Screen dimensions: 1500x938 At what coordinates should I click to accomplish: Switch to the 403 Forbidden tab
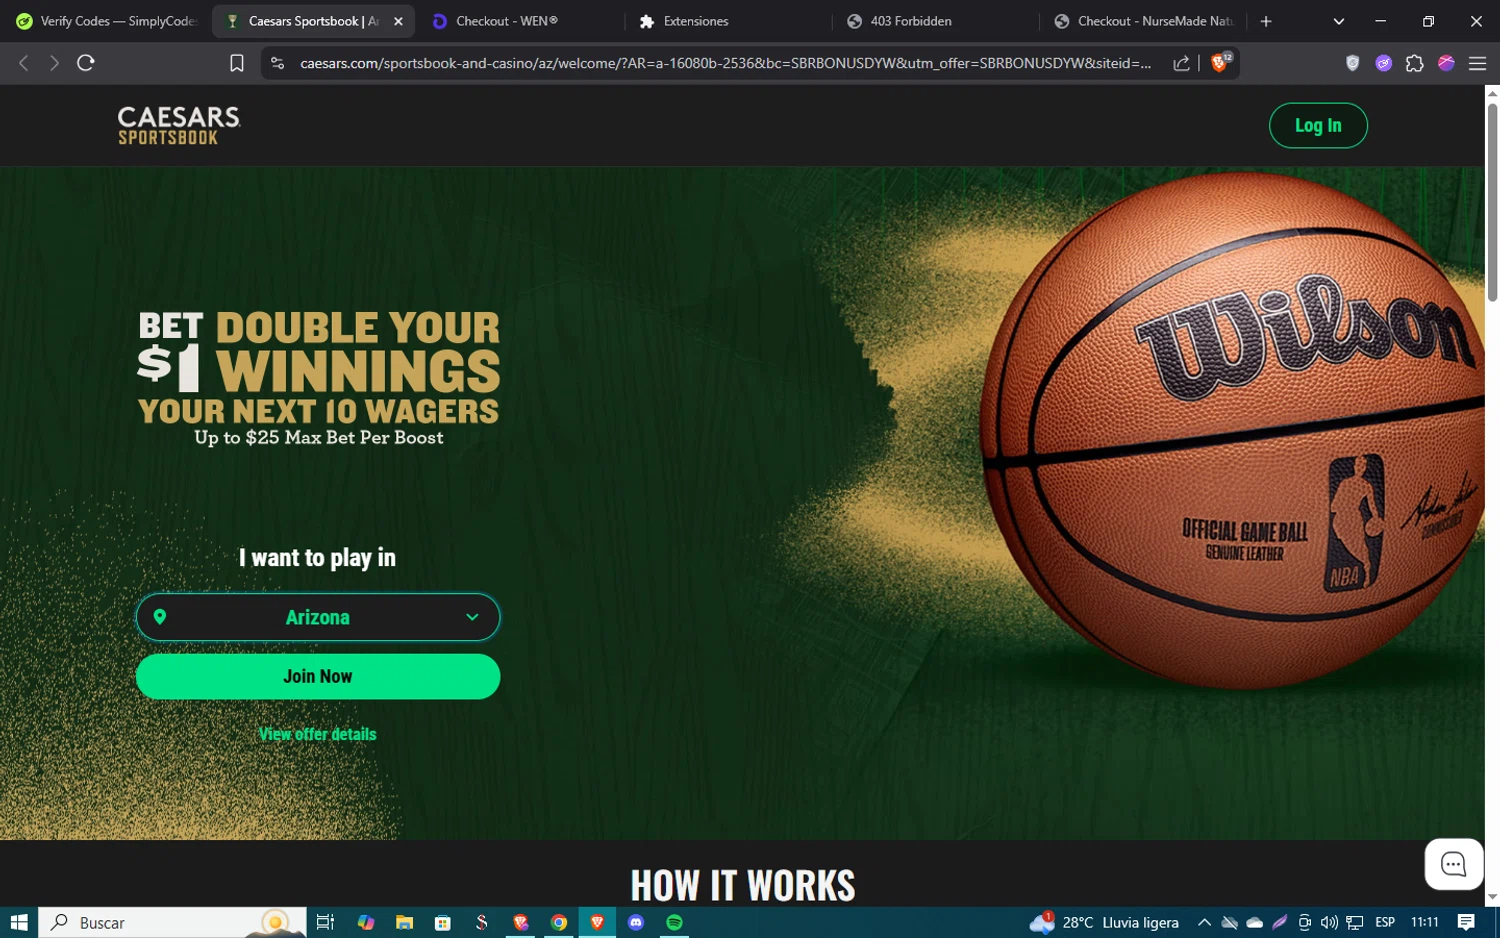pos(934,21)
